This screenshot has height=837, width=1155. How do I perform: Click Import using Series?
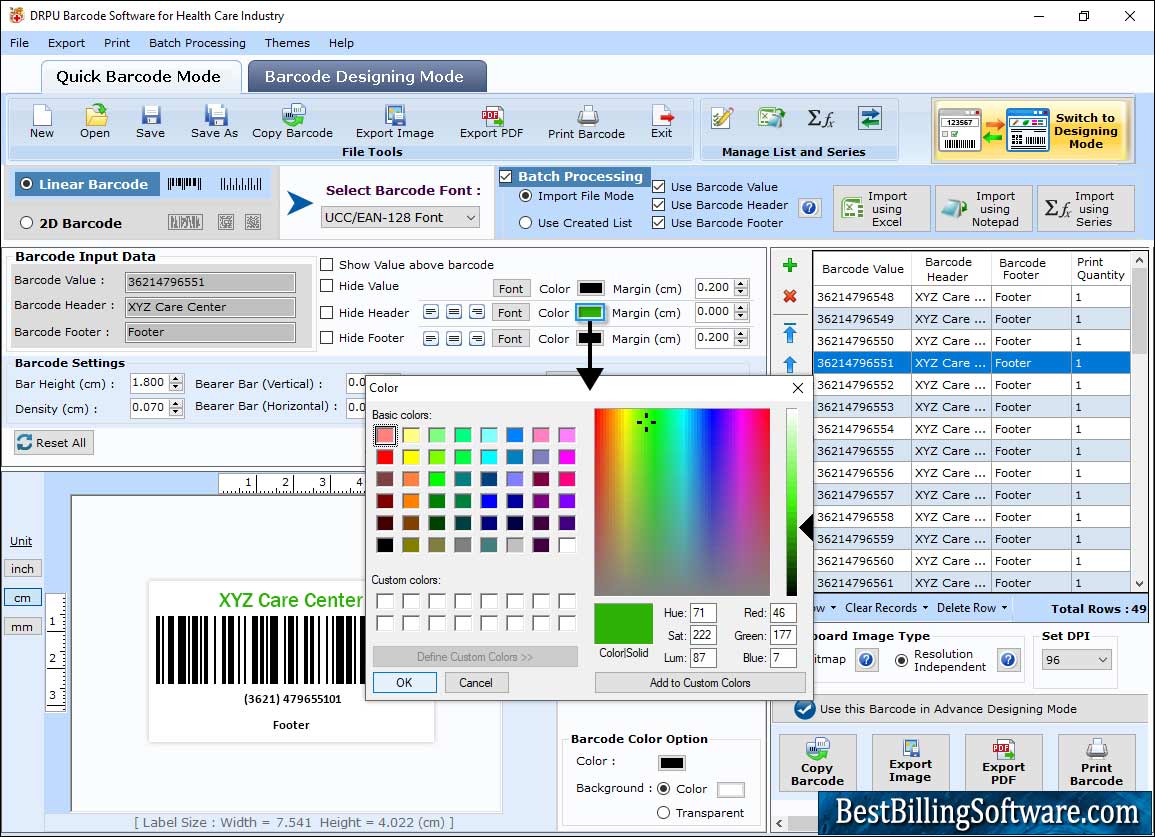pyautogui.click(x=1086, y=209)
